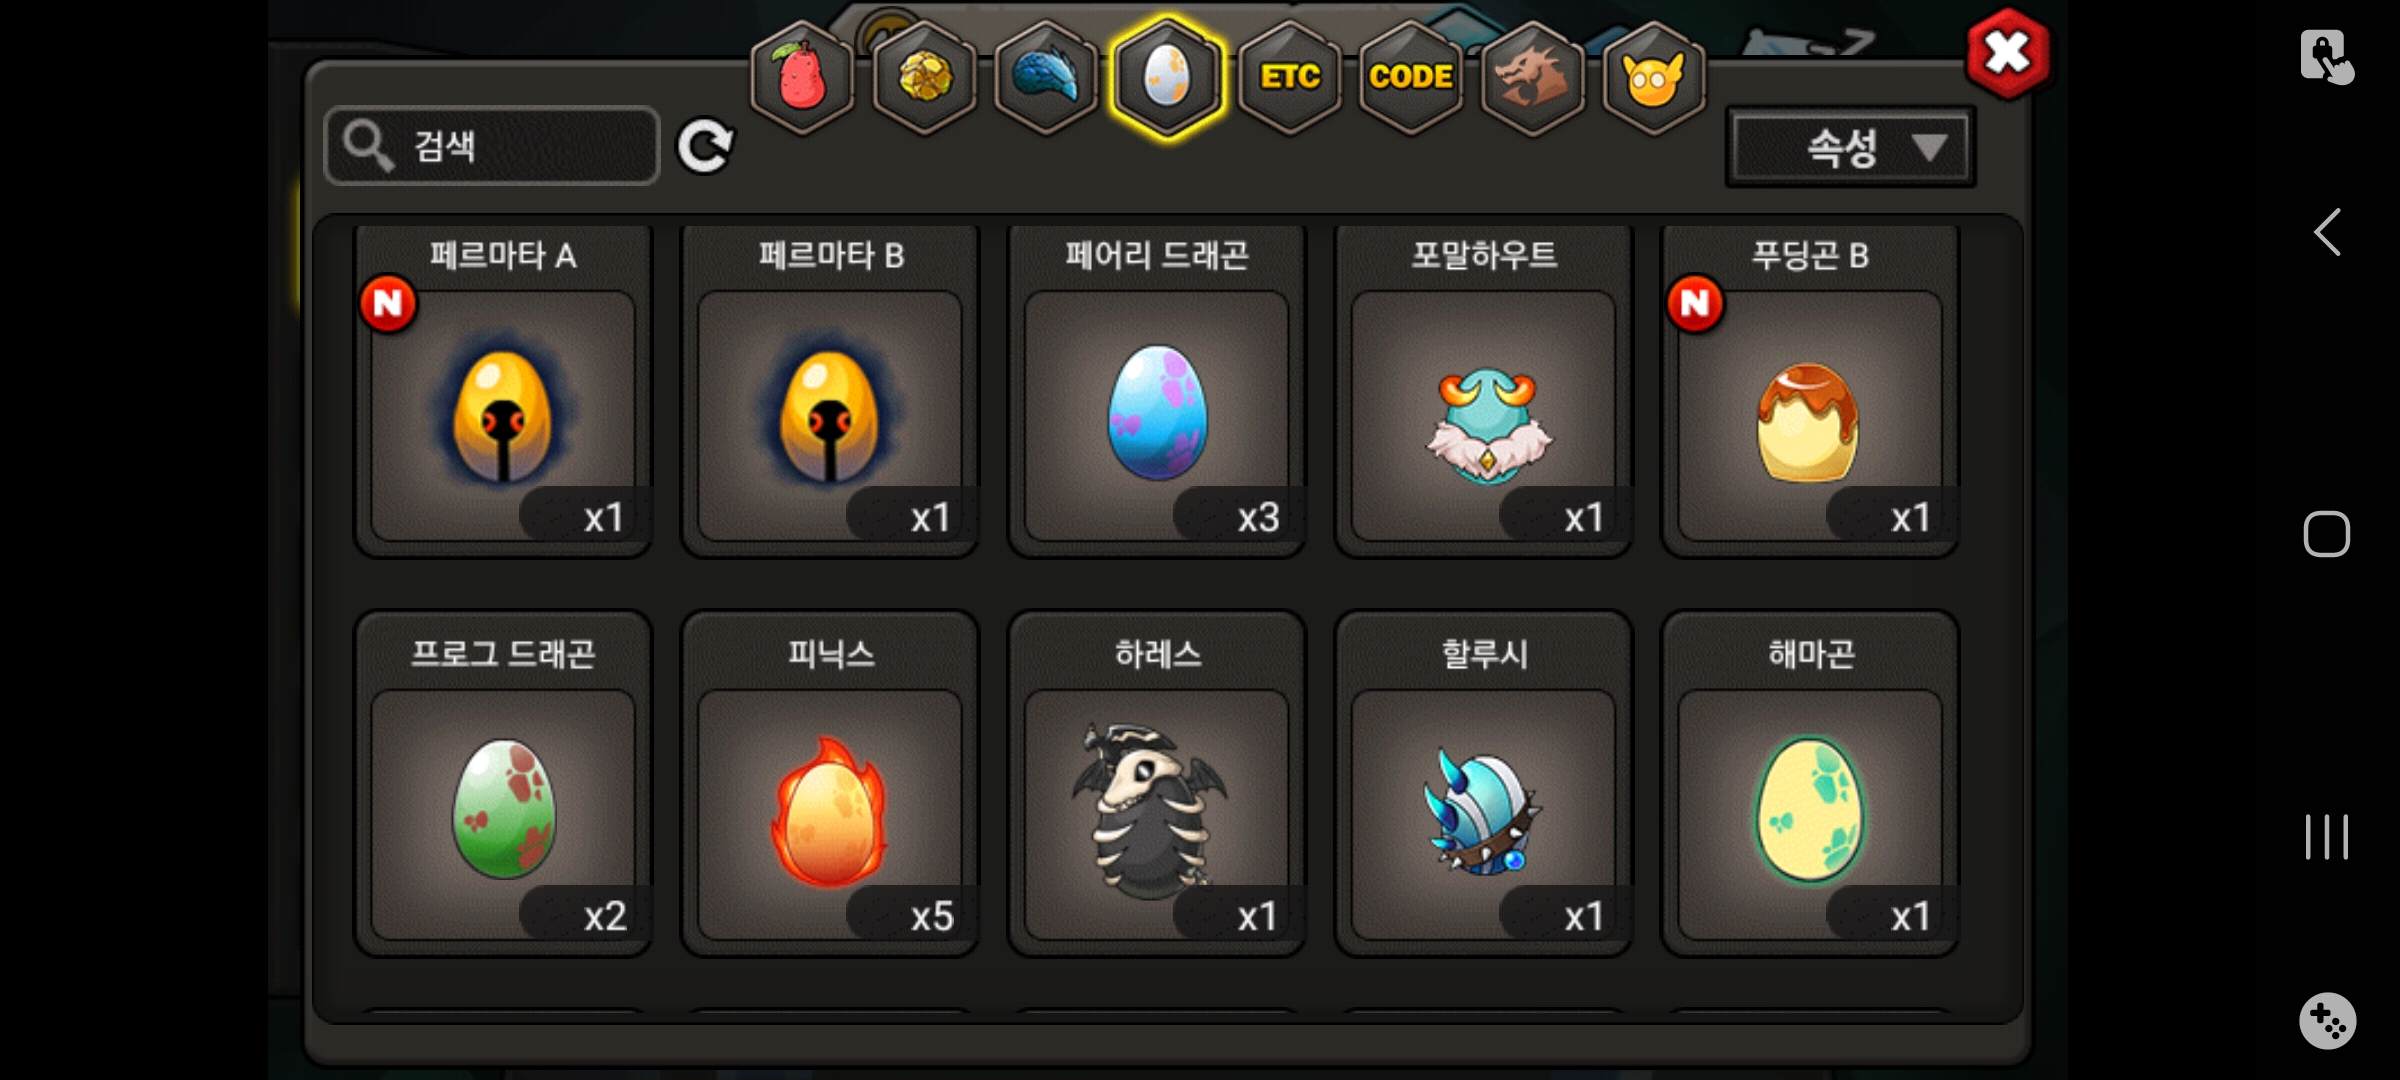This screenshot has width=2400, height=1080.
Task: Focus the 검색 search field
Action: (x=492, y=146)
